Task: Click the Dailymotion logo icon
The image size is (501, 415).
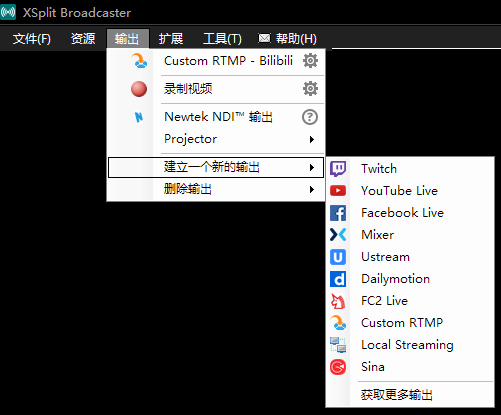Action: (338, 279)
